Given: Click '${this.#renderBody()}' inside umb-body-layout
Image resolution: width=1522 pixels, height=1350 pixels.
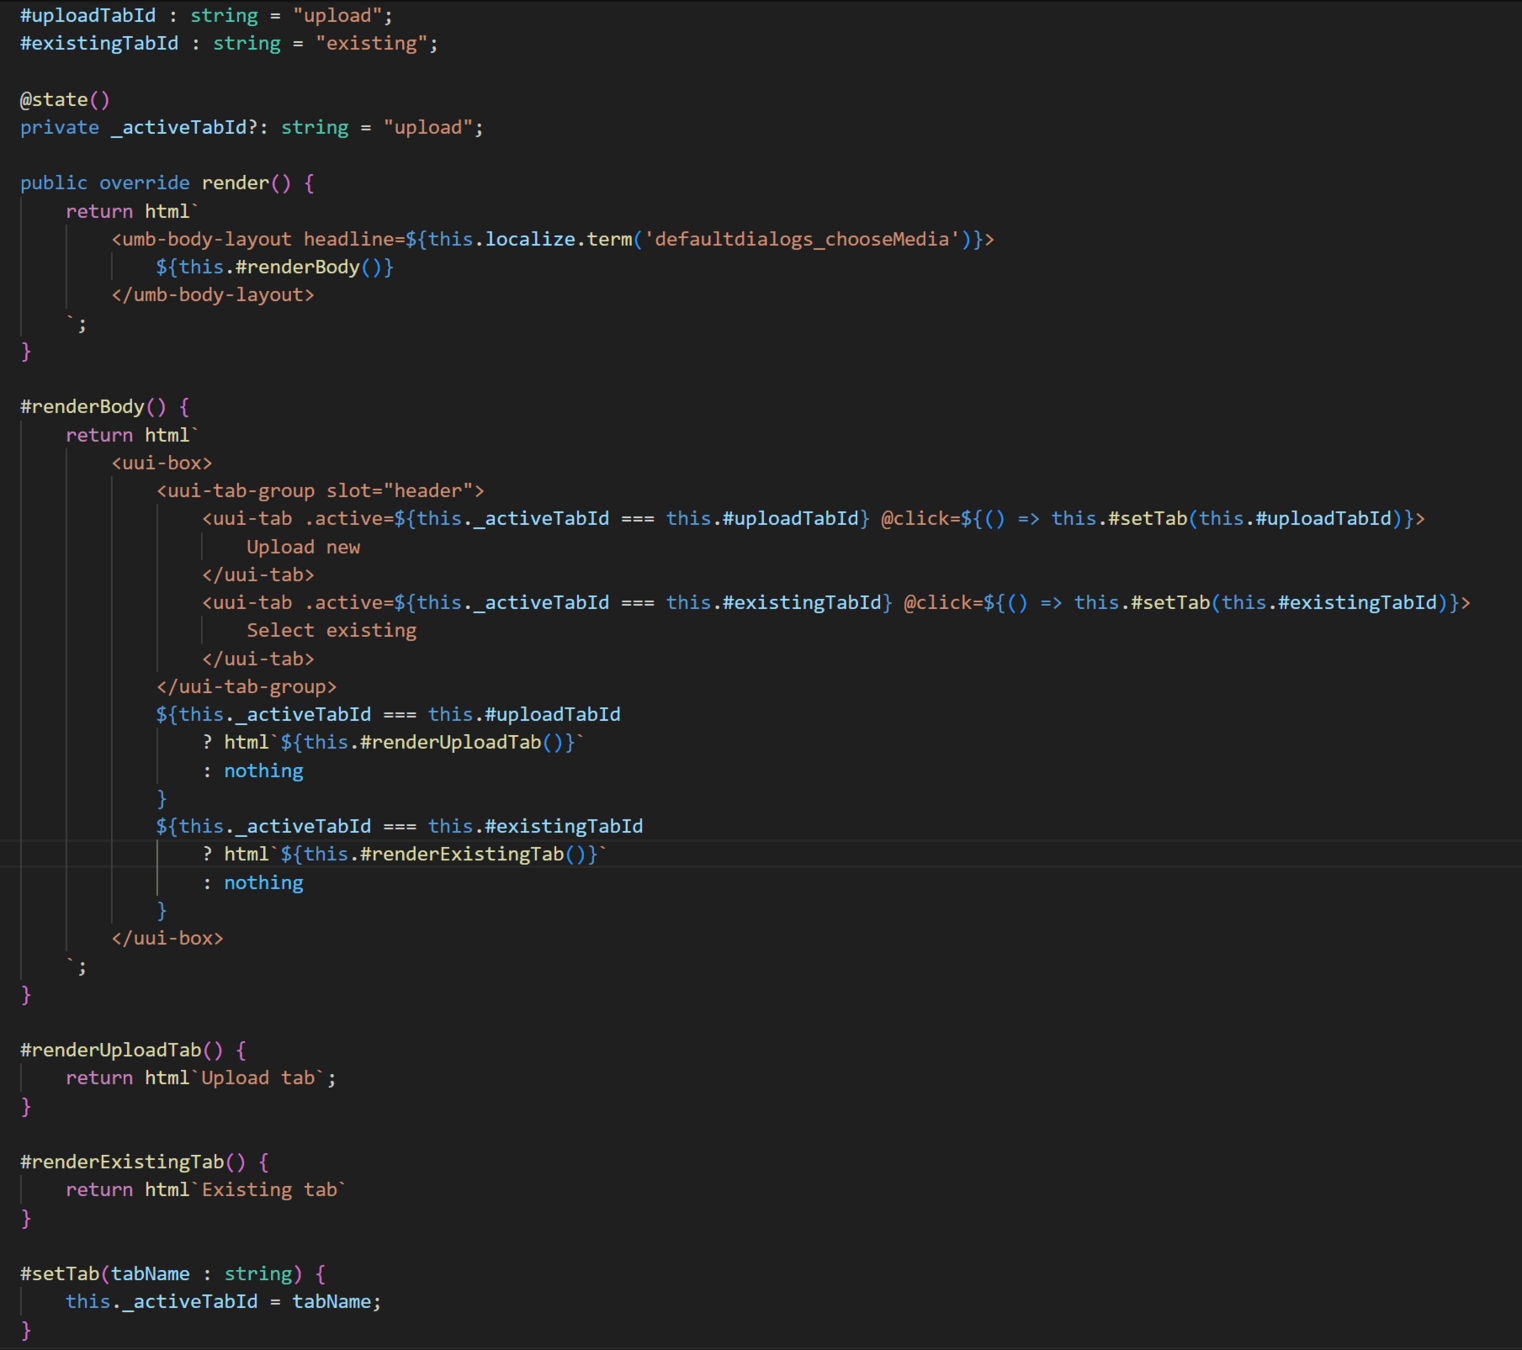Looking at the screenshot, I should click(x=275, y=267).
